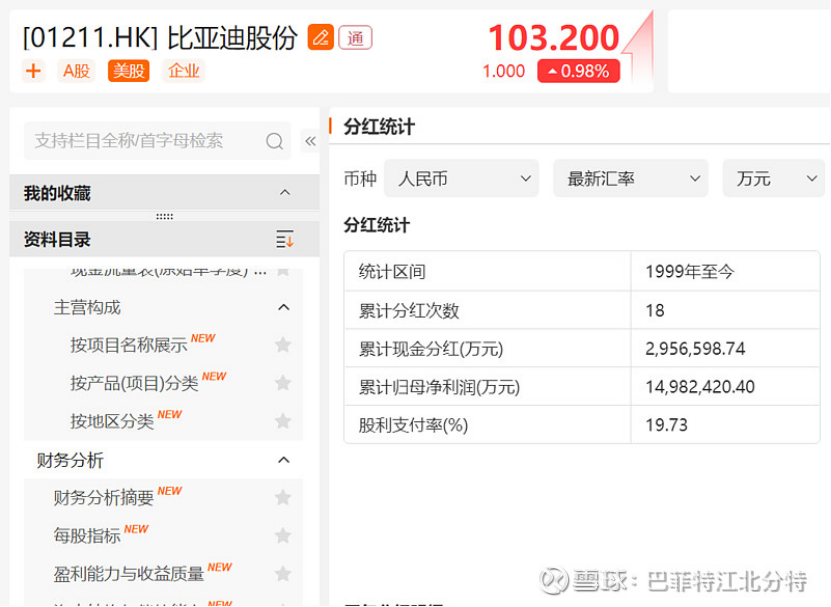831x607 pixels.
Task: Click the sort icon beside 资料目录
Action: pos(285,239)
